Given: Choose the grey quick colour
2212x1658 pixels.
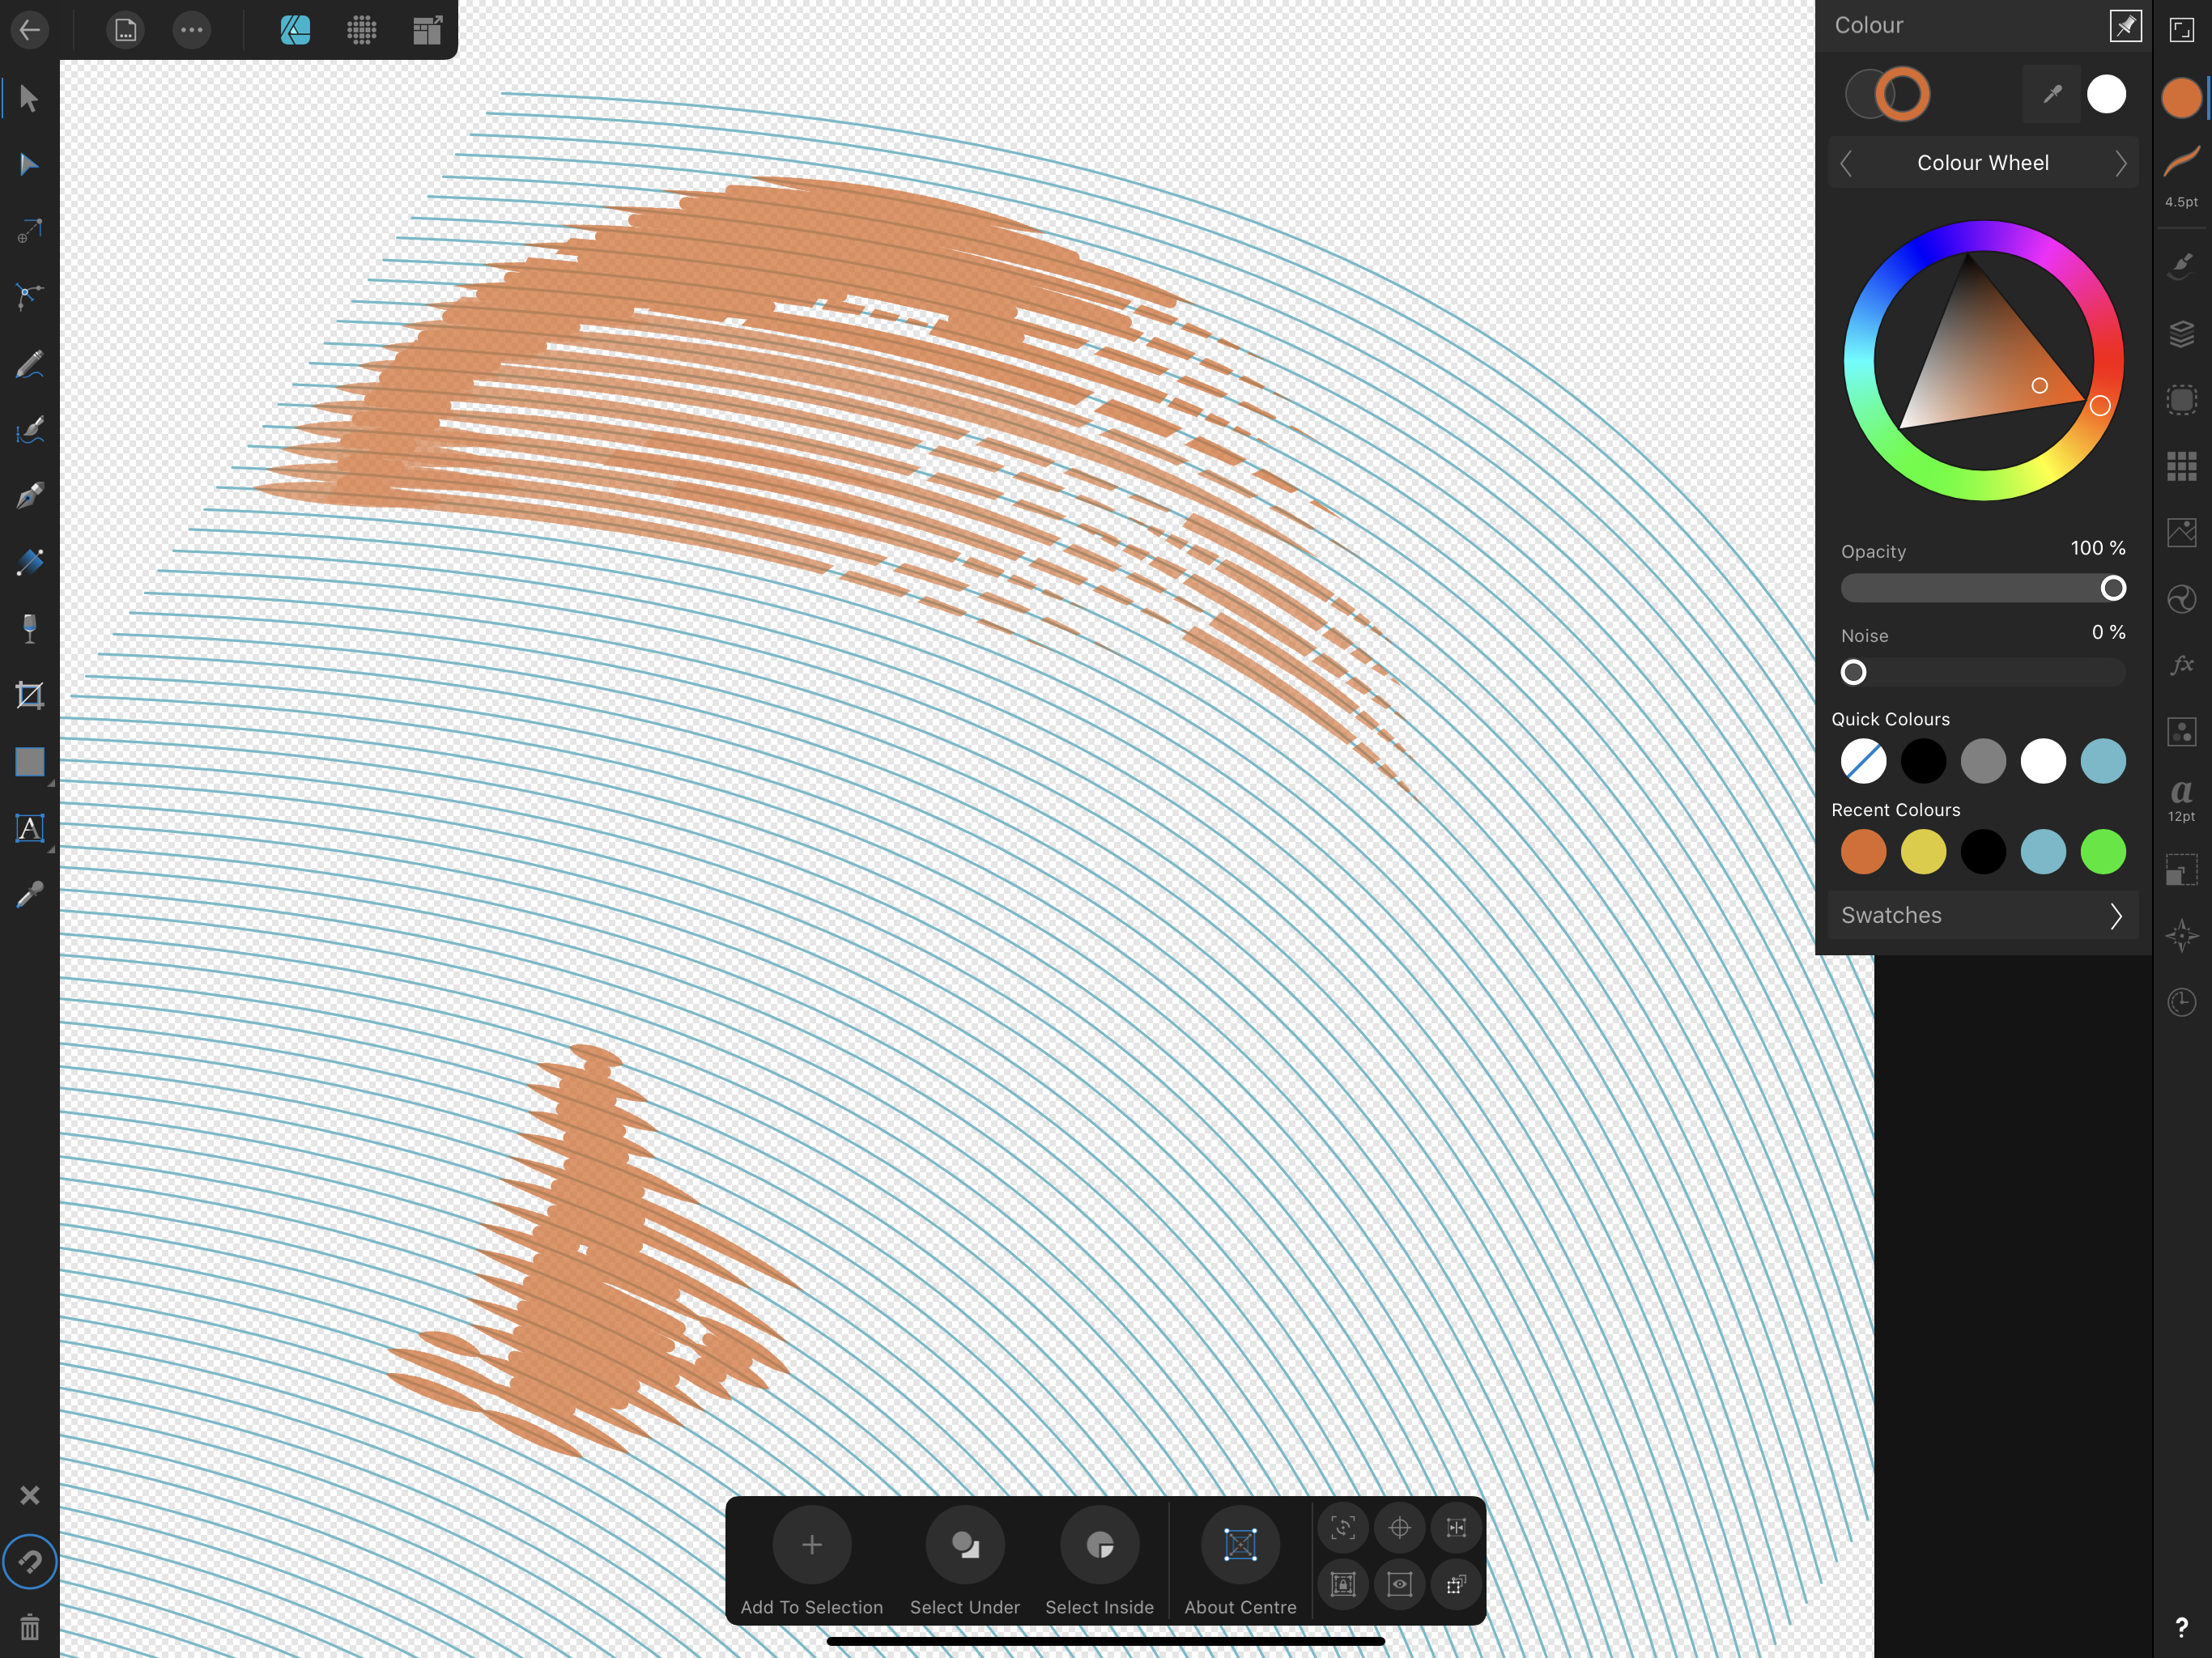Looking at the screenshot, I should point(1983,761).
